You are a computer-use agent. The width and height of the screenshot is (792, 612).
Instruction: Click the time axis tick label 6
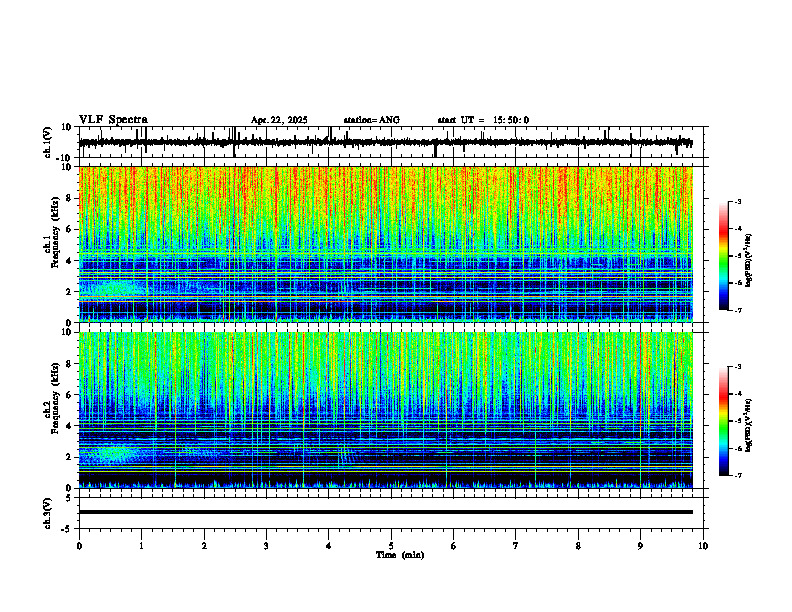tap(454, 546)
